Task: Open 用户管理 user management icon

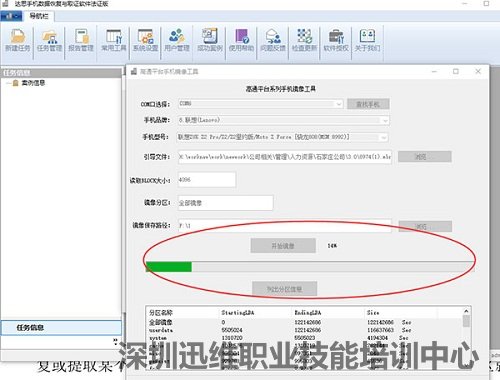Action: 177,41
